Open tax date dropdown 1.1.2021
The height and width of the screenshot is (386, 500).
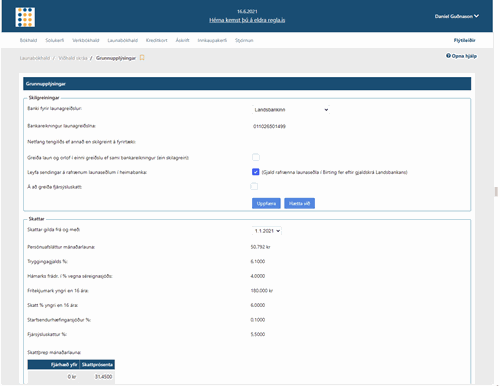267,231
